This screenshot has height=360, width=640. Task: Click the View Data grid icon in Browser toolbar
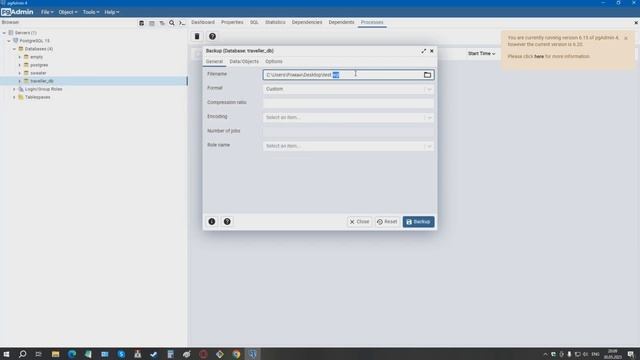pyautogui.click(x=152, y=23)
